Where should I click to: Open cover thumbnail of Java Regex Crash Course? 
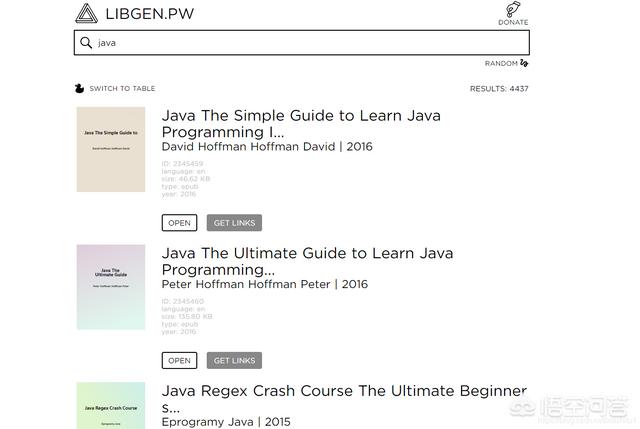tap(111, 405)
